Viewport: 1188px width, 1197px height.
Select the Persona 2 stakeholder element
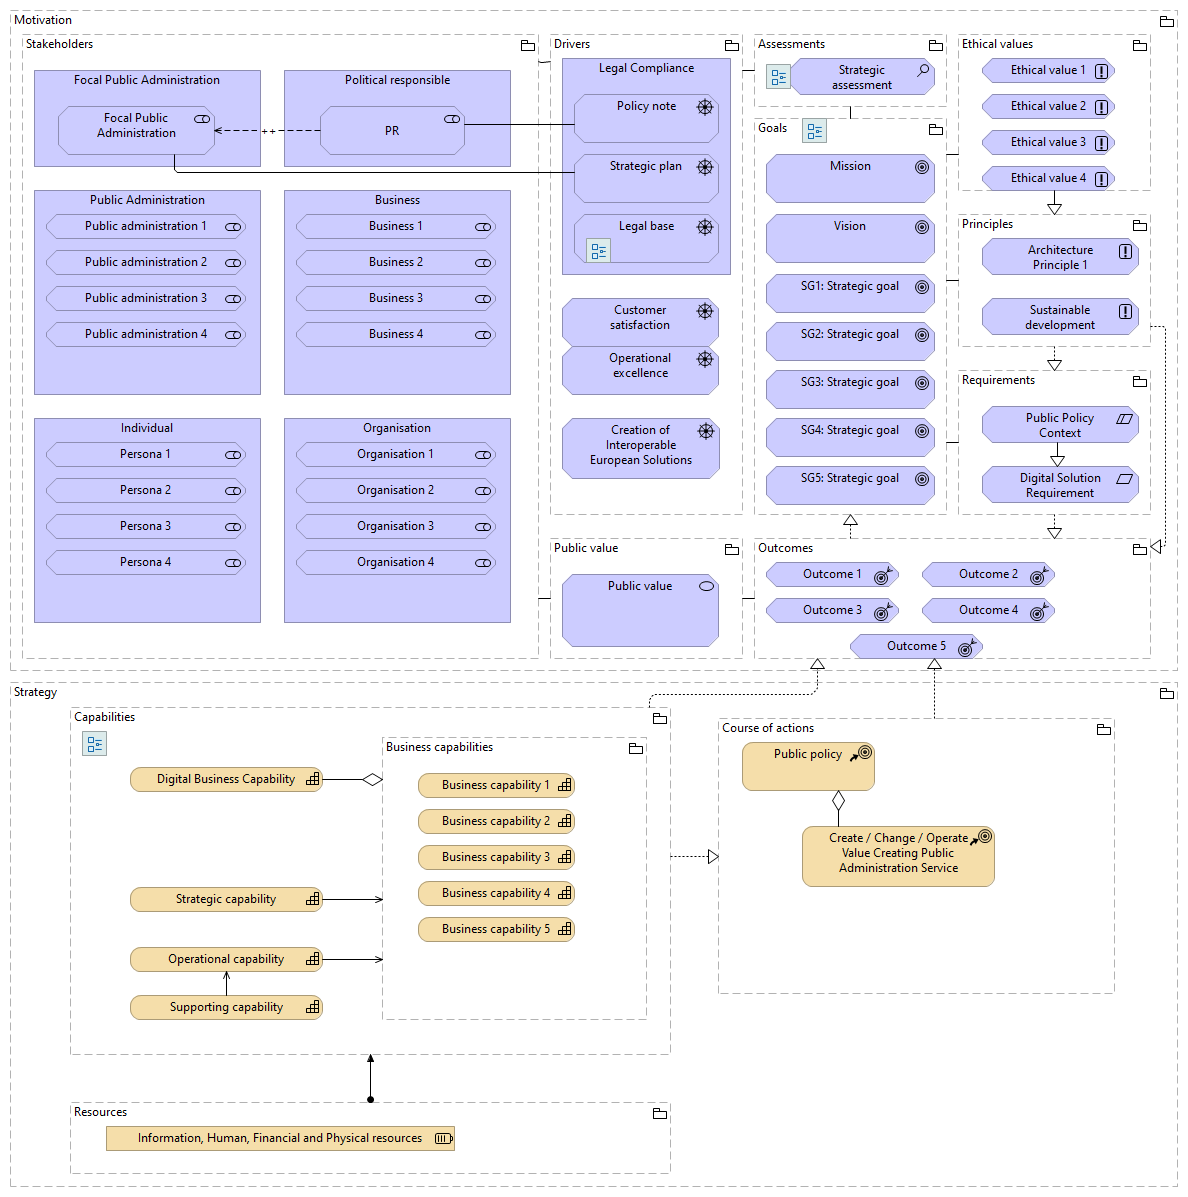click(x=145, y=490)
